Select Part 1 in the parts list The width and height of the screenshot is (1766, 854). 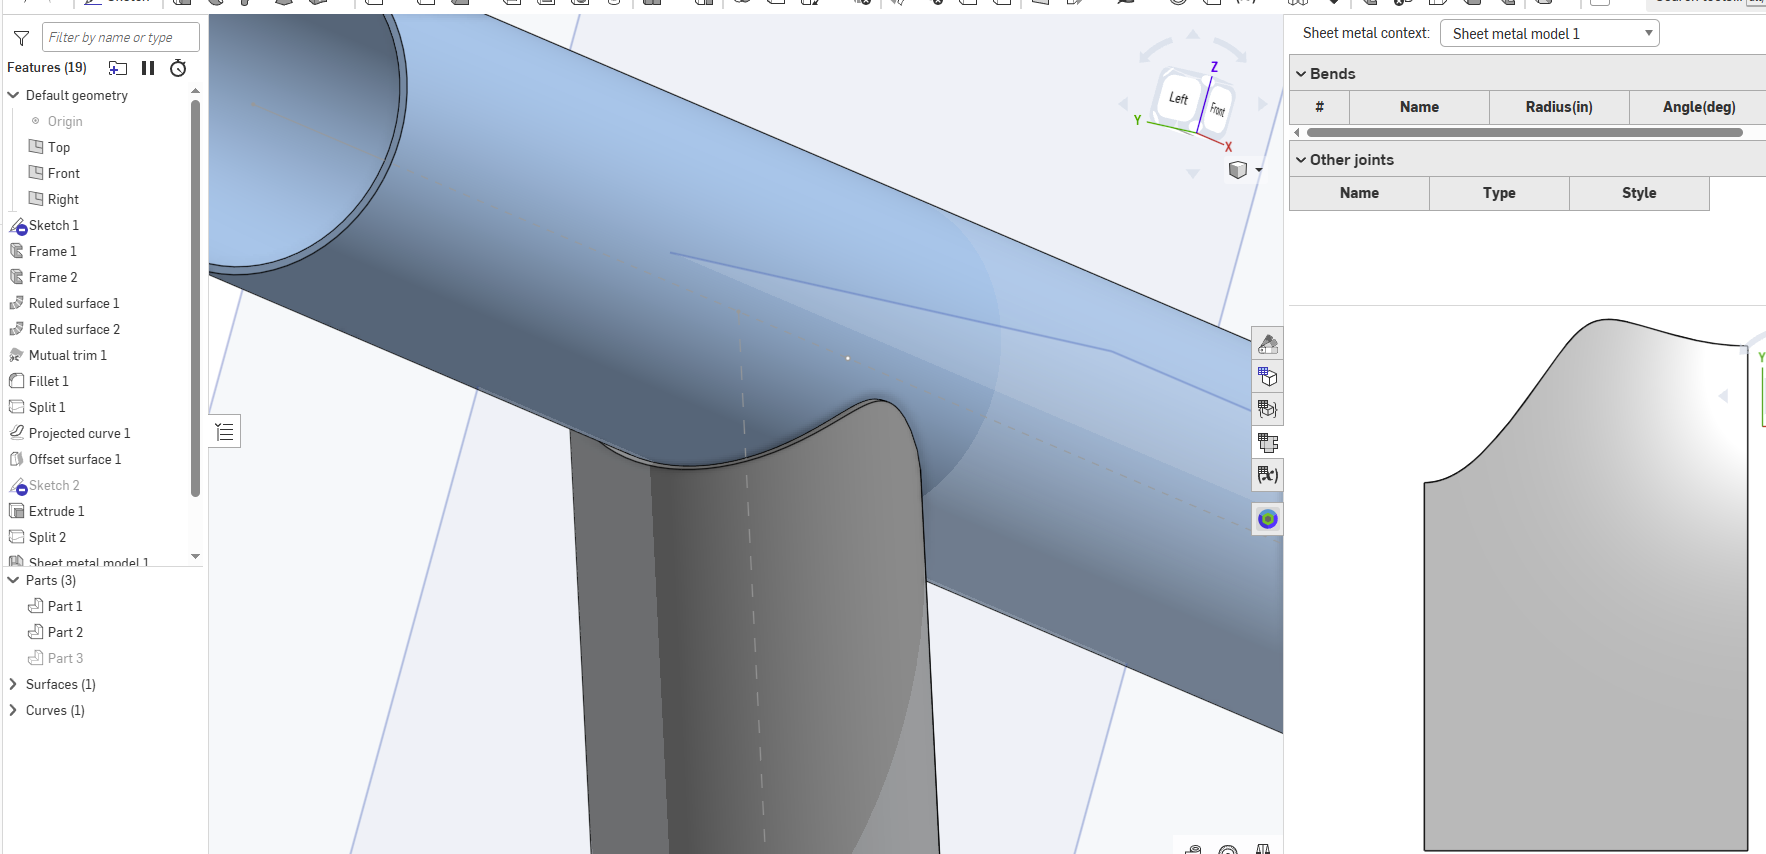[65, 606]
